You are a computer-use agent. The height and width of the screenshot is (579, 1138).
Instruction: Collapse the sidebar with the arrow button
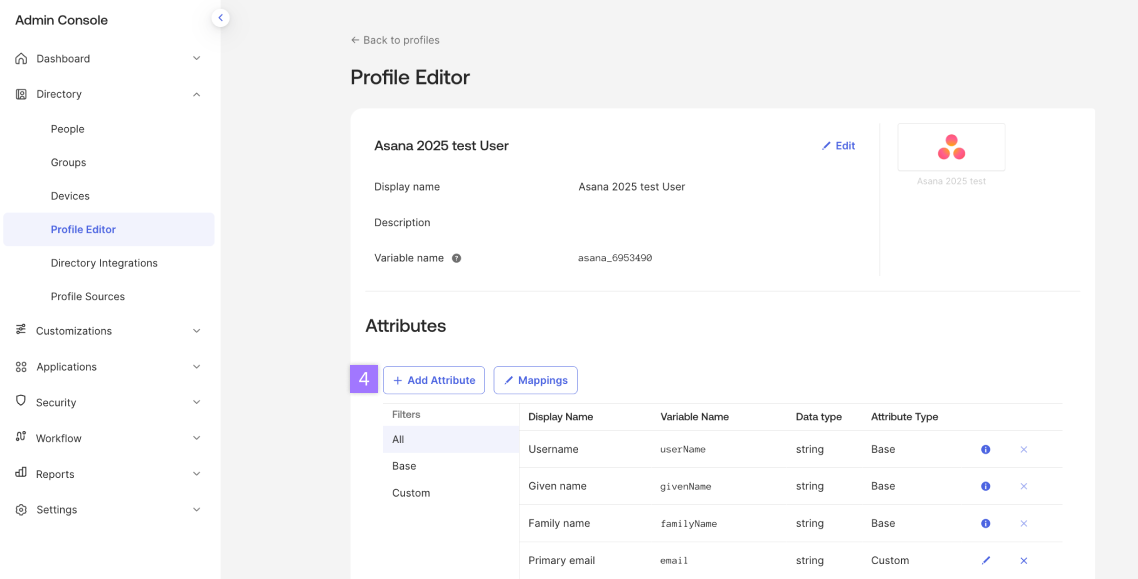221,18
